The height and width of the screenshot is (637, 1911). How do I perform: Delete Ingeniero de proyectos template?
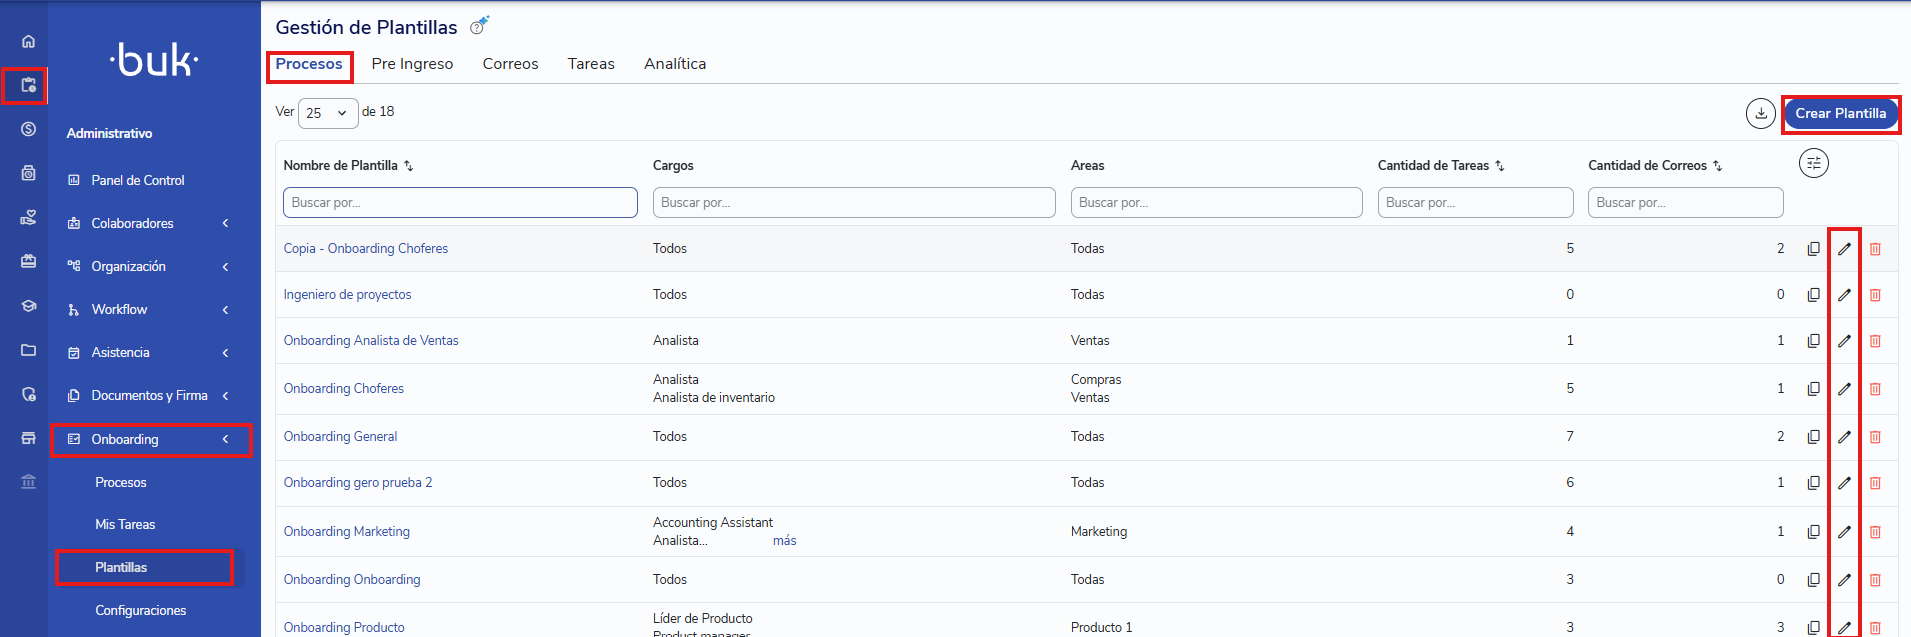coord(1875,295)
